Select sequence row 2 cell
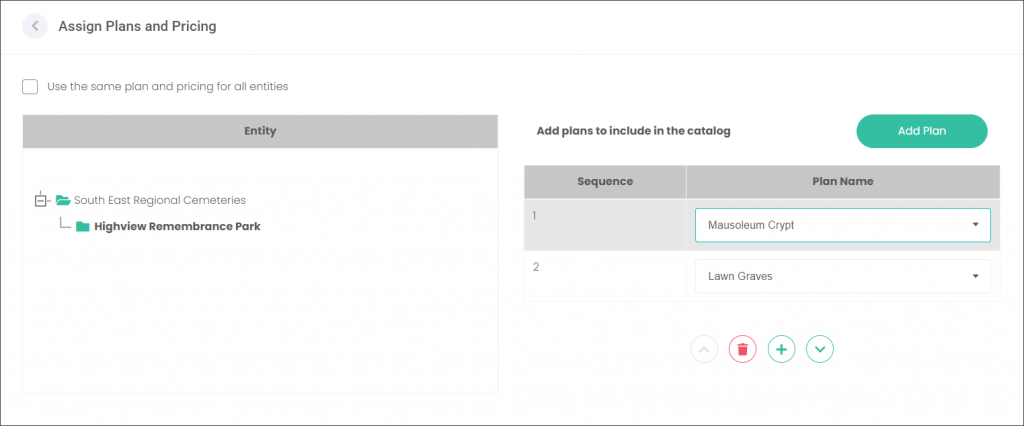Screen dimensions: 1024x426 tap(605, 276)
